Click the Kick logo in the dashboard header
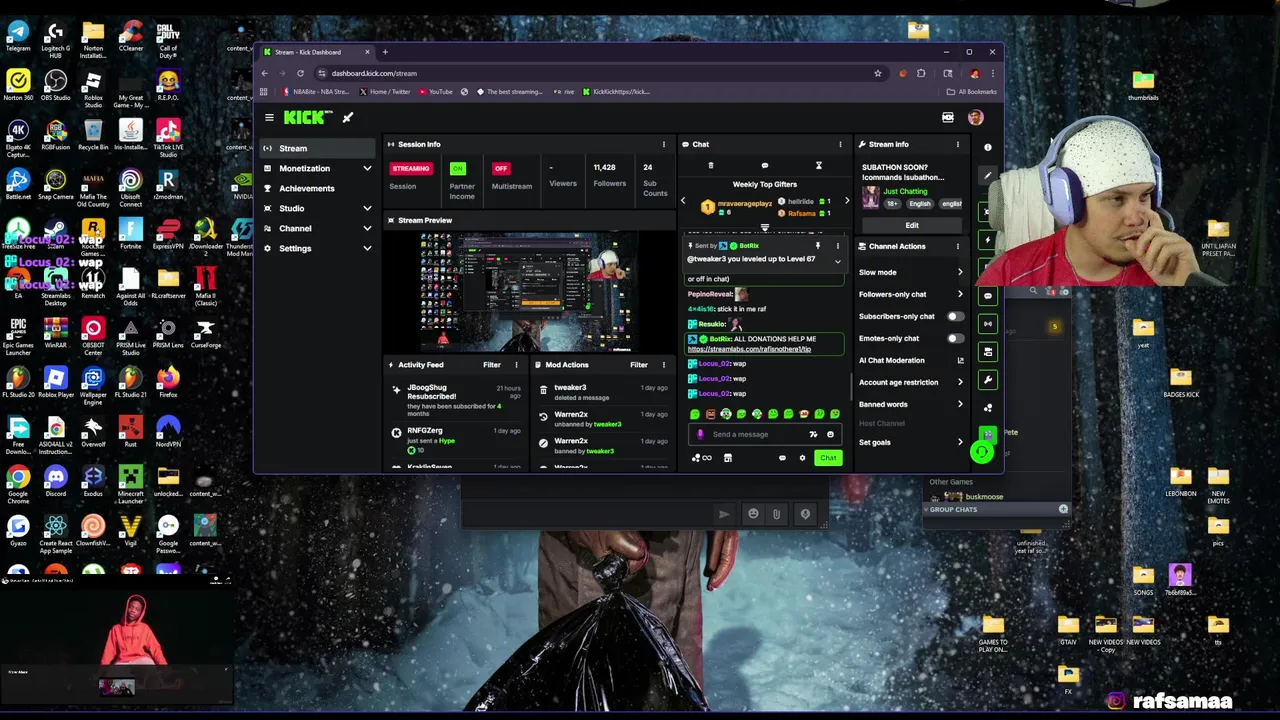This screenshot has width=1280, height=720. coord(306,117)
